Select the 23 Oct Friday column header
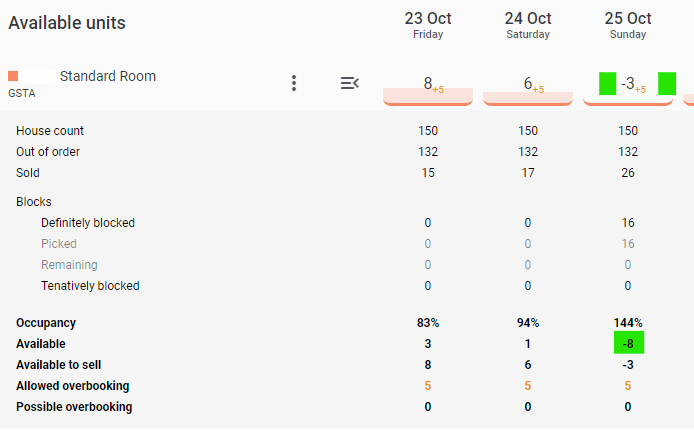 pyautogui.click(x=428, y=25)
